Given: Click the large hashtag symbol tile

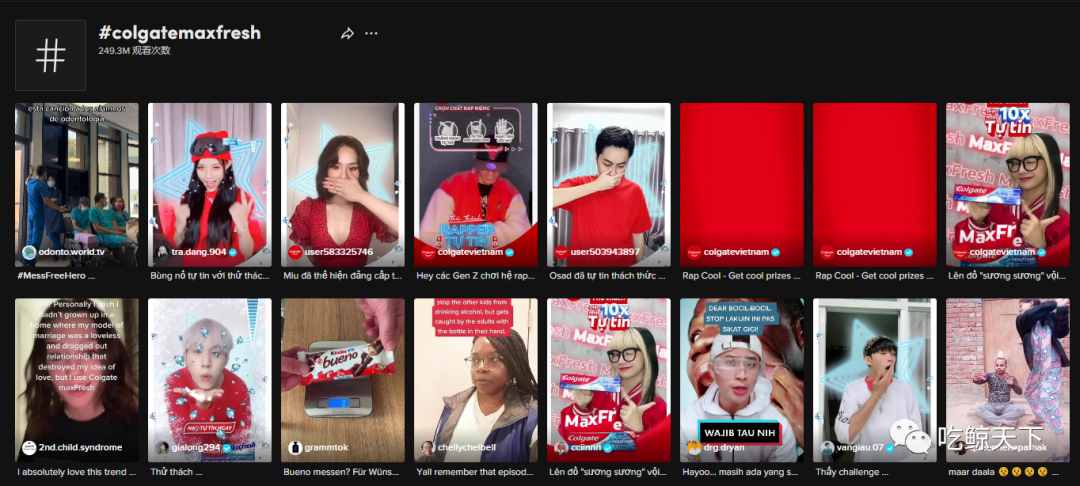Looking at the screenshot, I should [50, 55].
